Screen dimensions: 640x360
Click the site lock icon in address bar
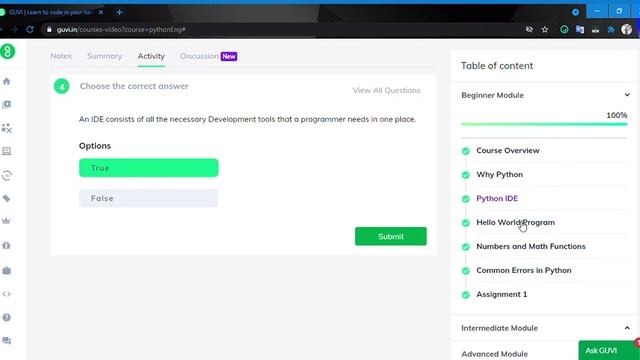(x=49, y=29)
